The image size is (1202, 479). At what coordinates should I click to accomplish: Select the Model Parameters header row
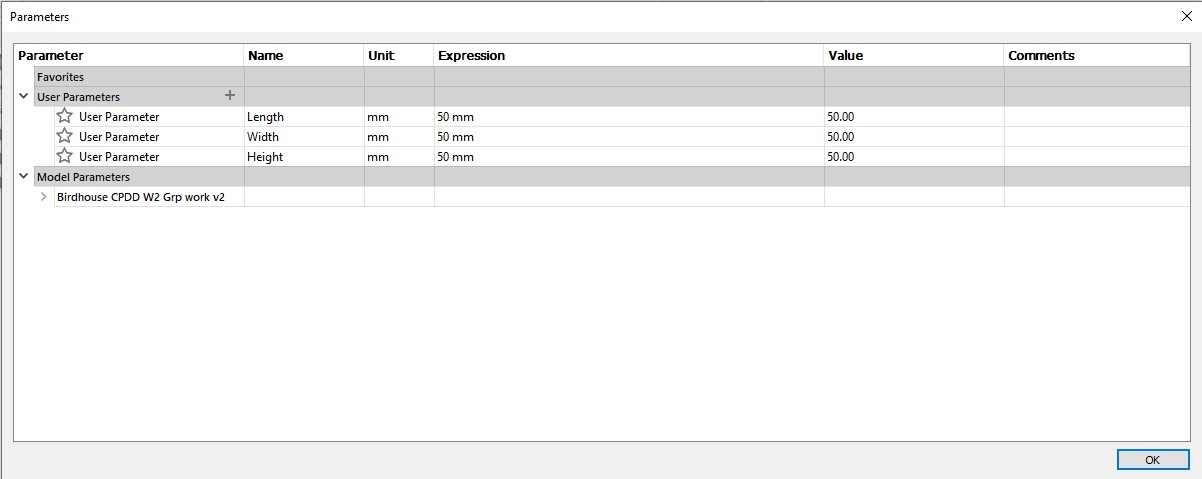(x=612, y=176)
